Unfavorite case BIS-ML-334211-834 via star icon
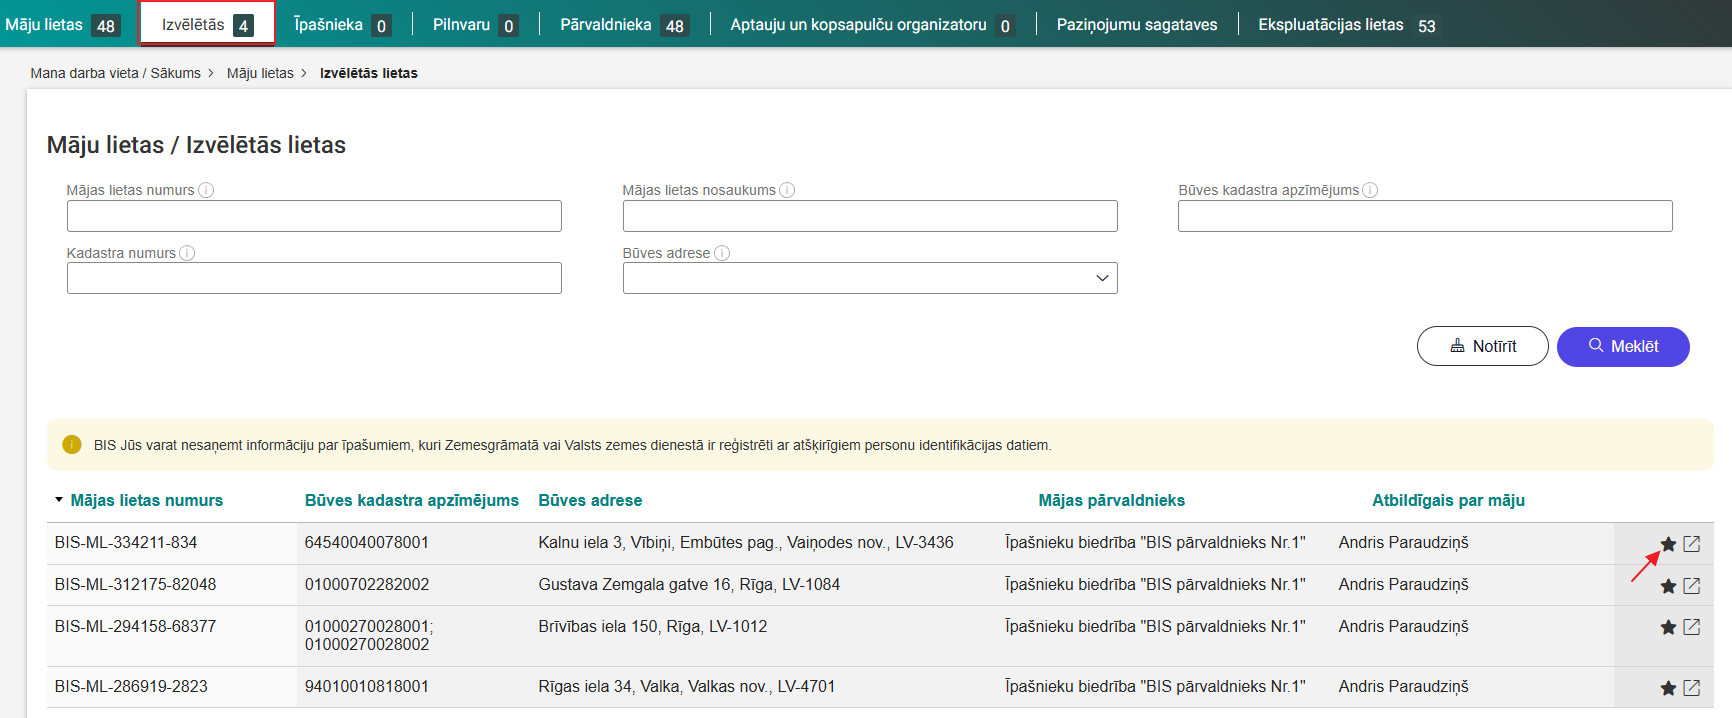Screen dimensions: 1732x718 point(1668,544)
